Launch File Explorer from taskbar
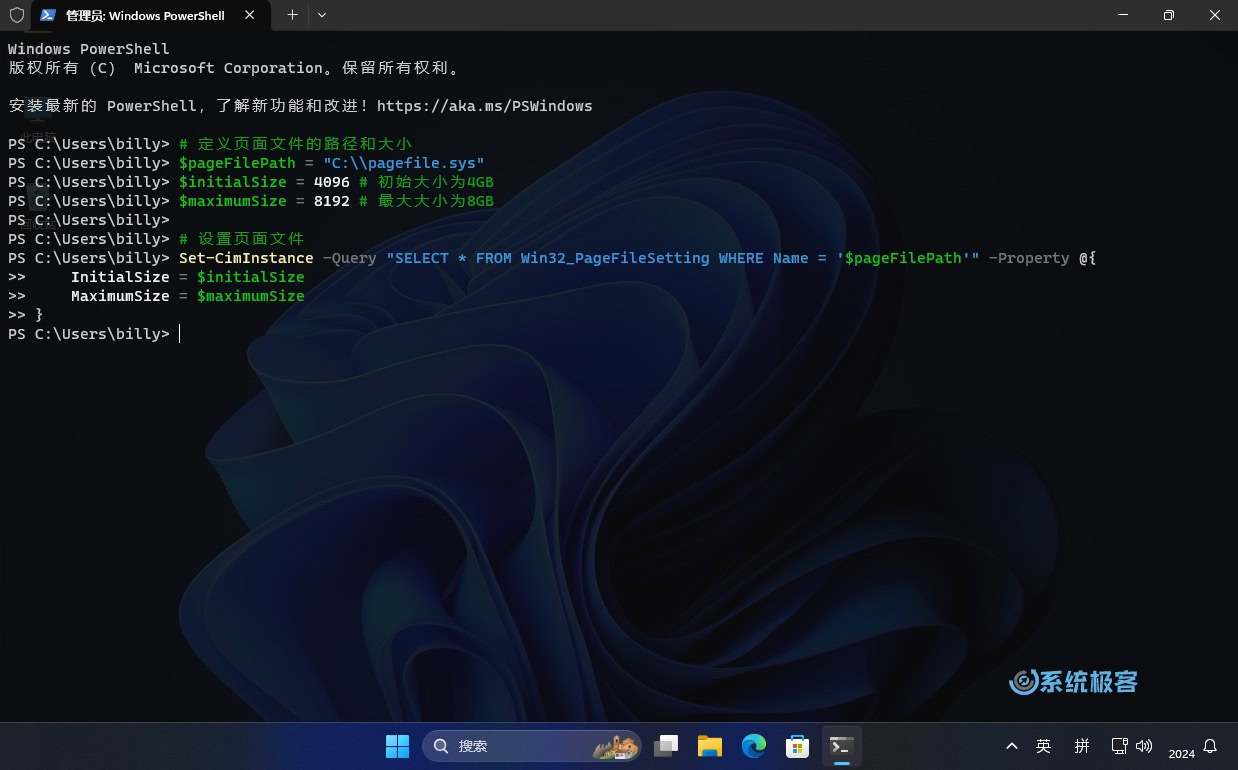 [x=710, y=746]
